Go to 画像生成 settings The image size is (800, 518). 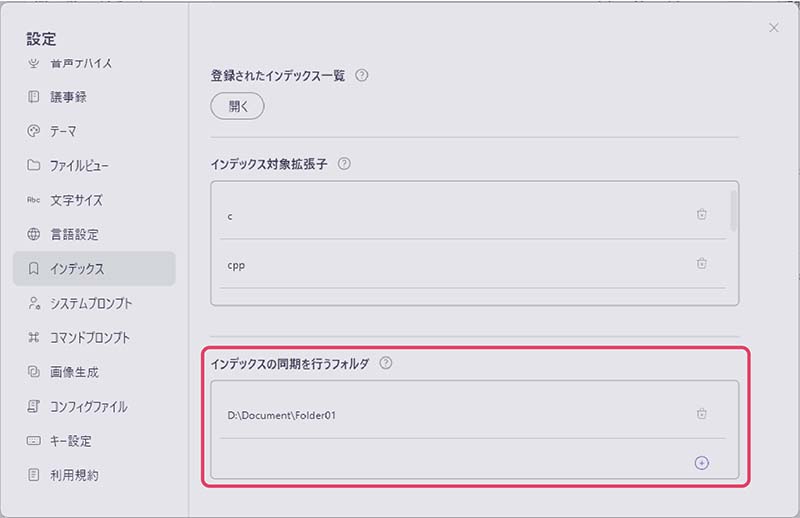tap(74, 372)
